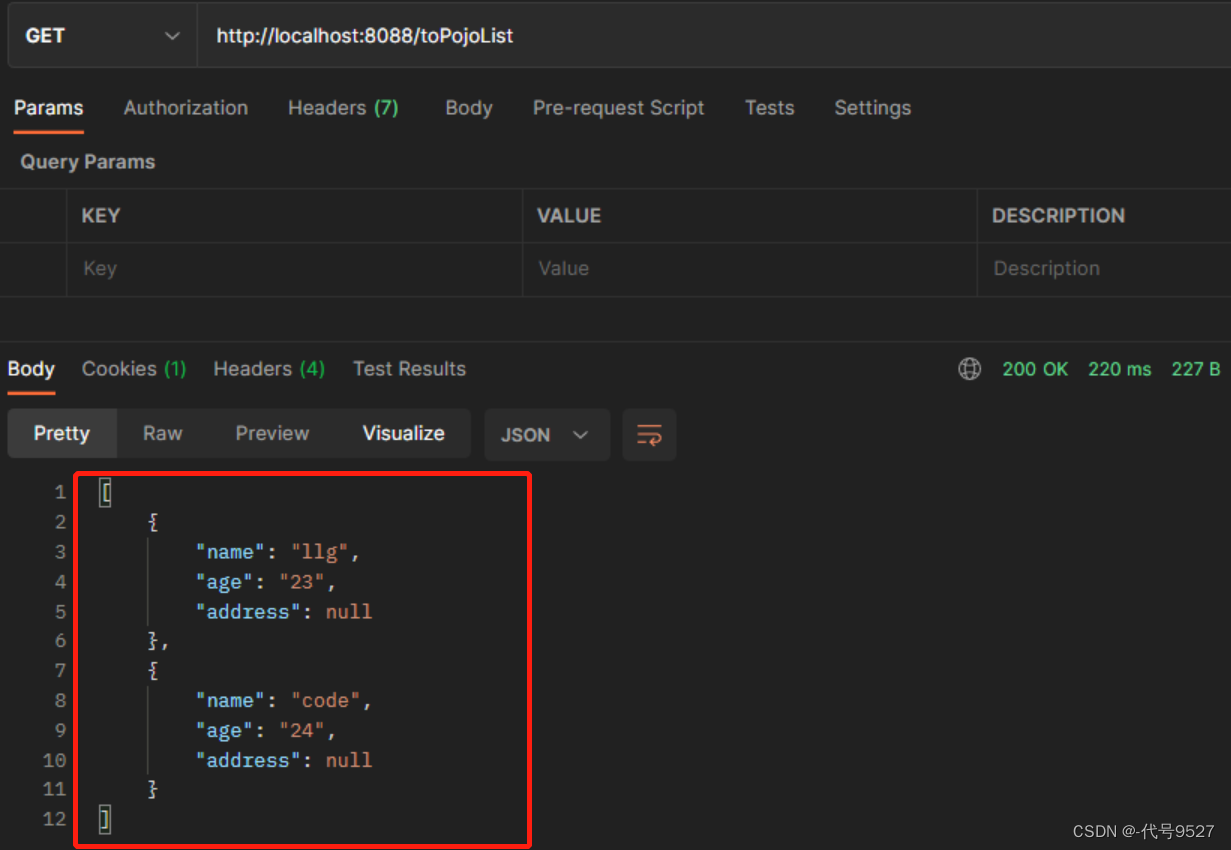Click the DESCRIPTION column header
The width and height of the screenshot is (1231, 850).
pos(1058,216)
